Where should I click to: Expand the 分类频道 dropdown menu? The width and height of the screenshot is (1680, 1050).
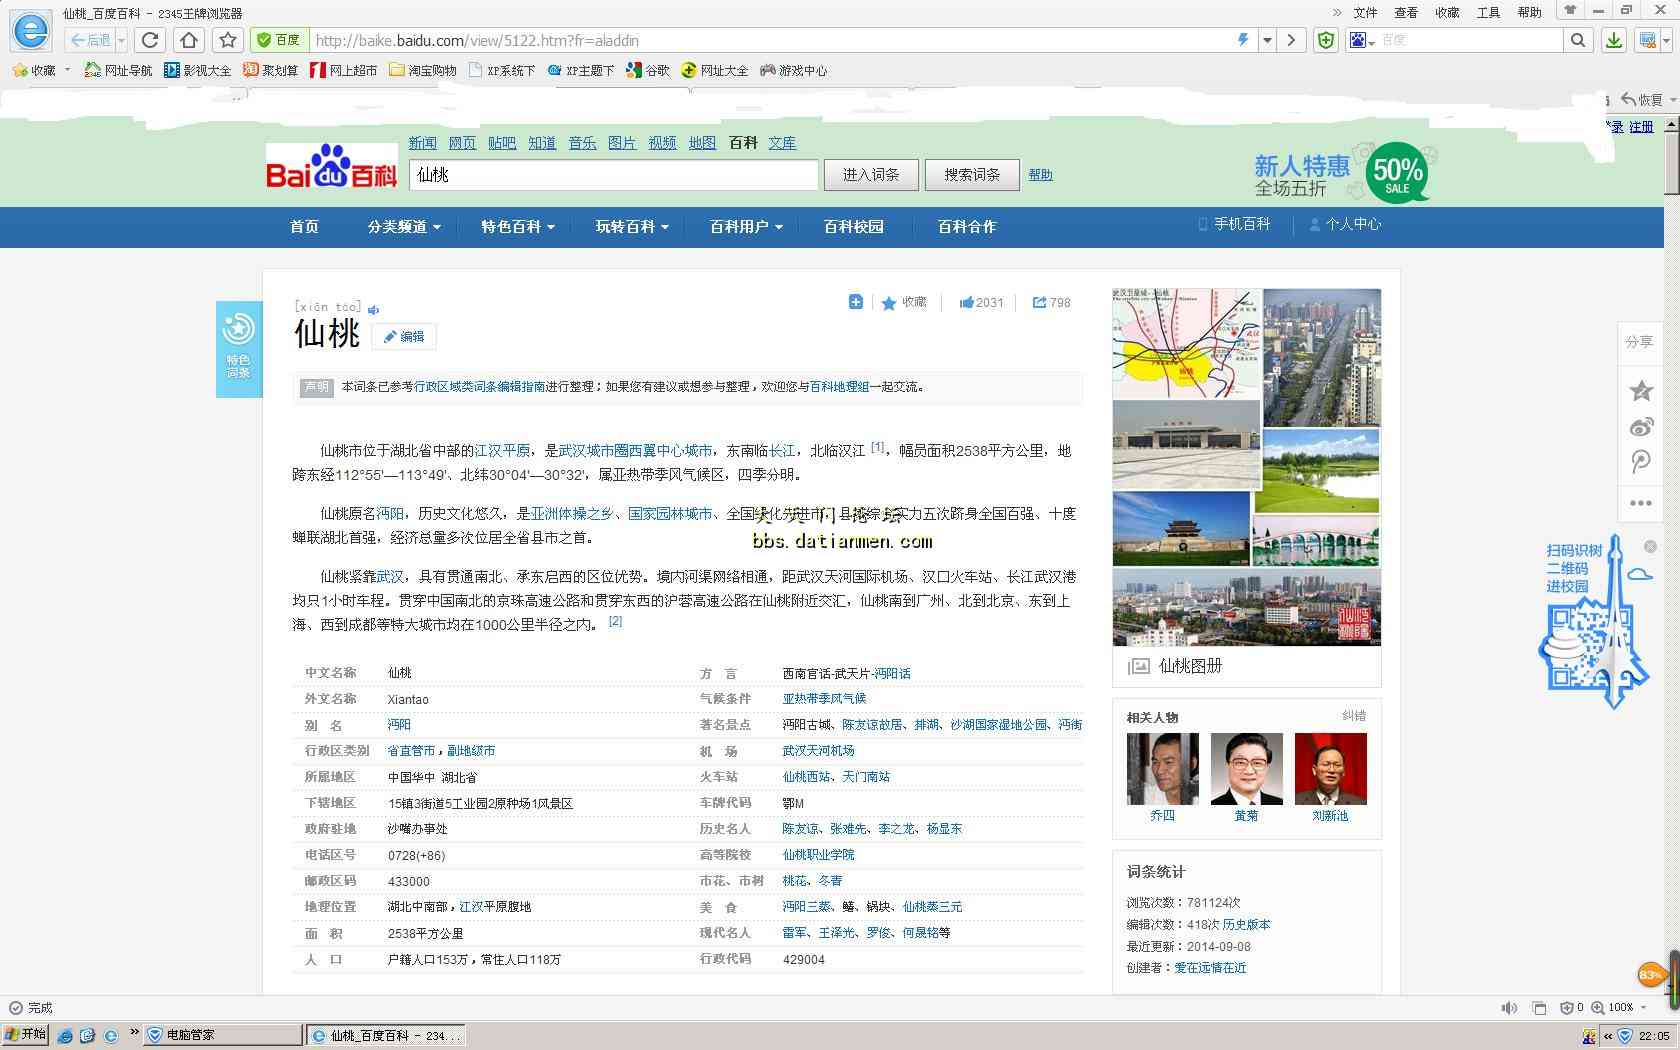(404, 227)
